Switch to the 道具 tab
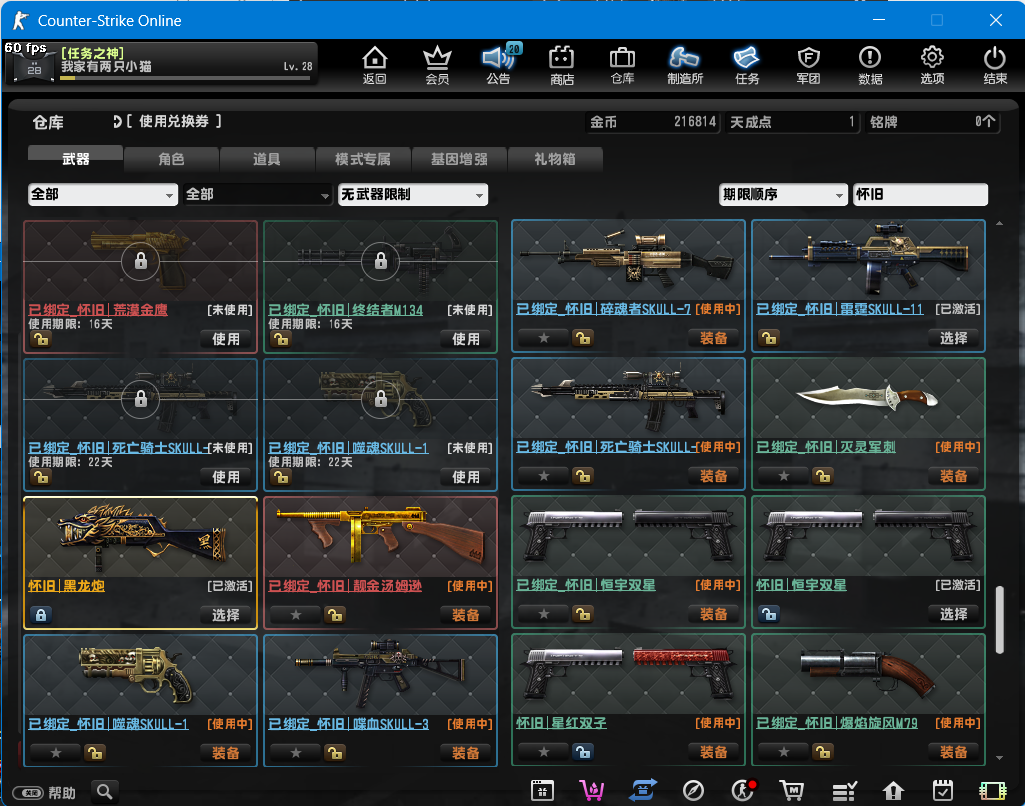Viewport: 1025px width, 806px height. (x=267, y=159)
